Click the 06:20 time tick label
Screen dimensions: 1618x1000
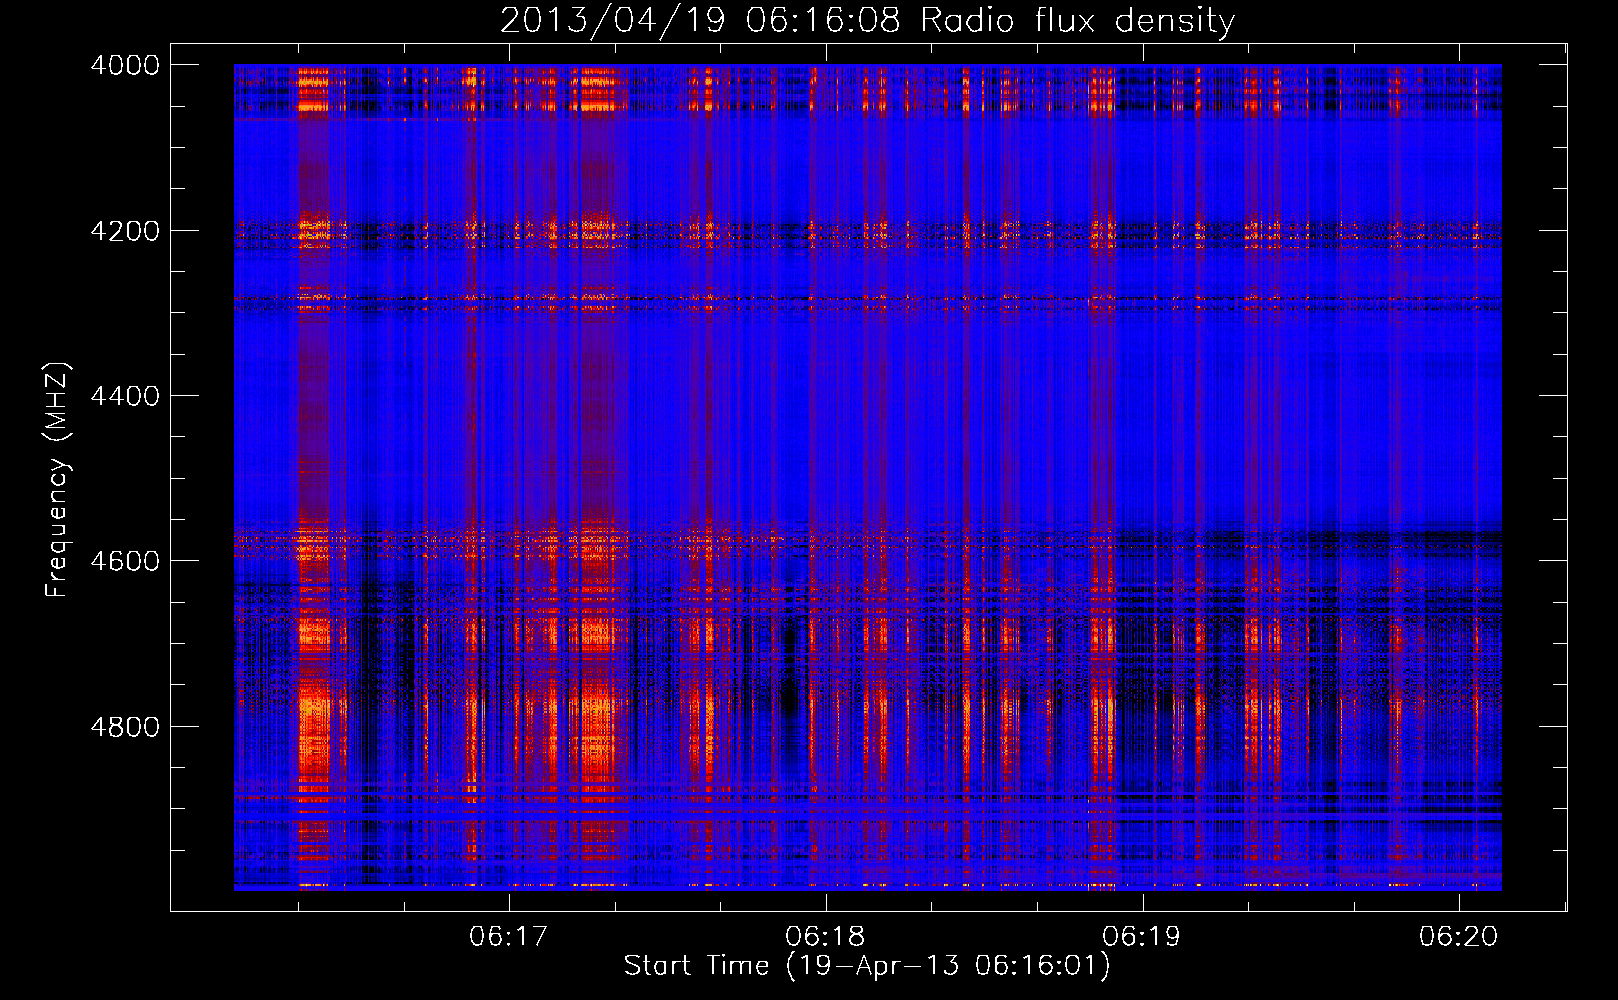(x=1458, y=936)
